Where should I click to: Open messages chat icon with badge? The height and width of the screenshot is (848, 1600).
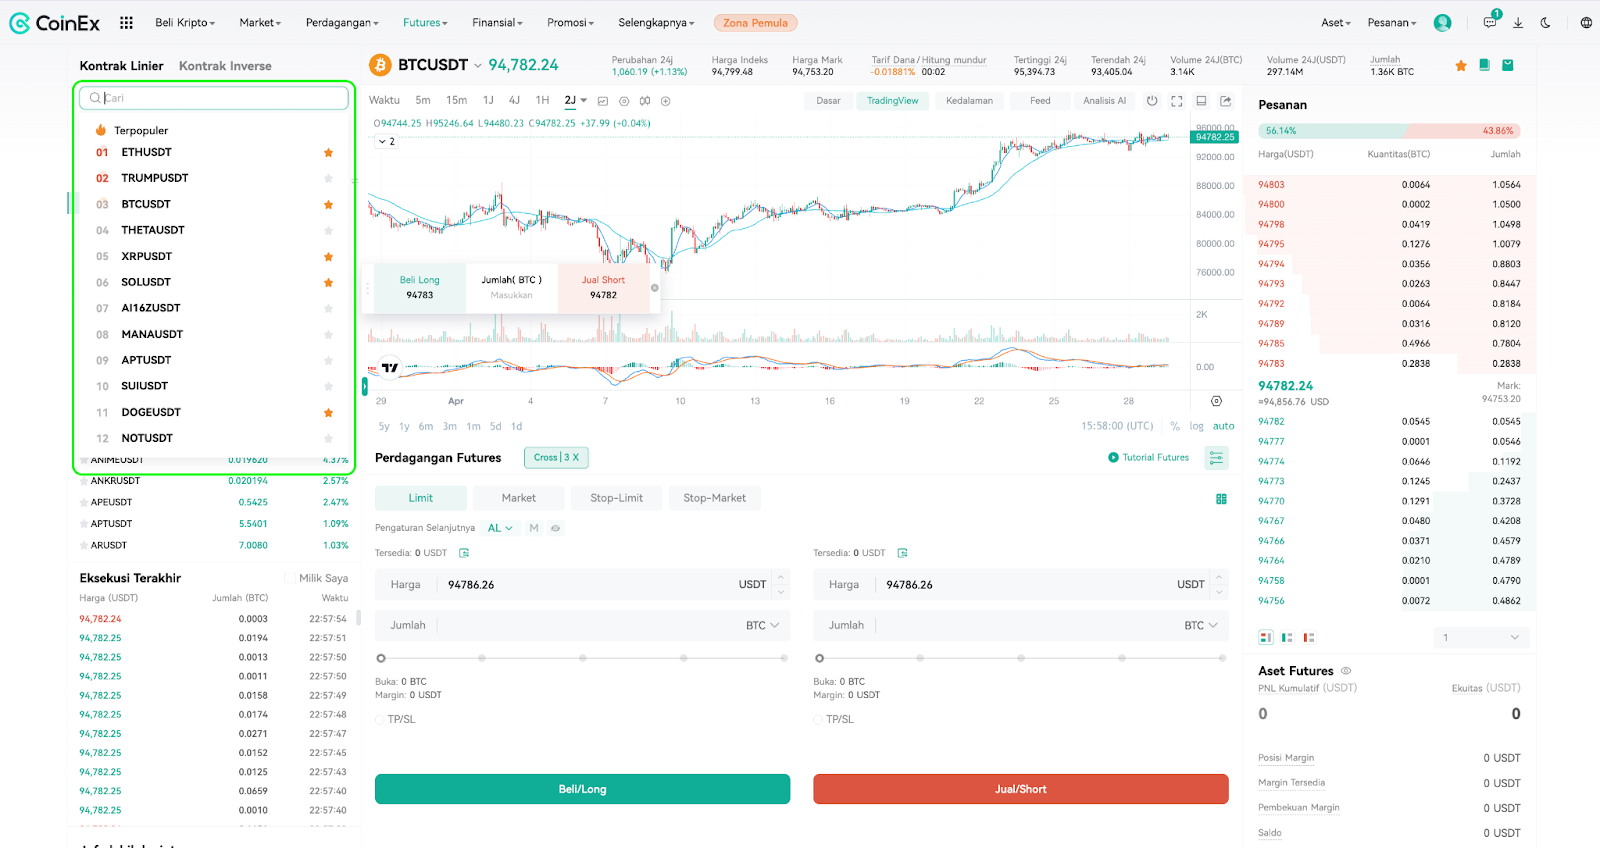(1490, 21)
